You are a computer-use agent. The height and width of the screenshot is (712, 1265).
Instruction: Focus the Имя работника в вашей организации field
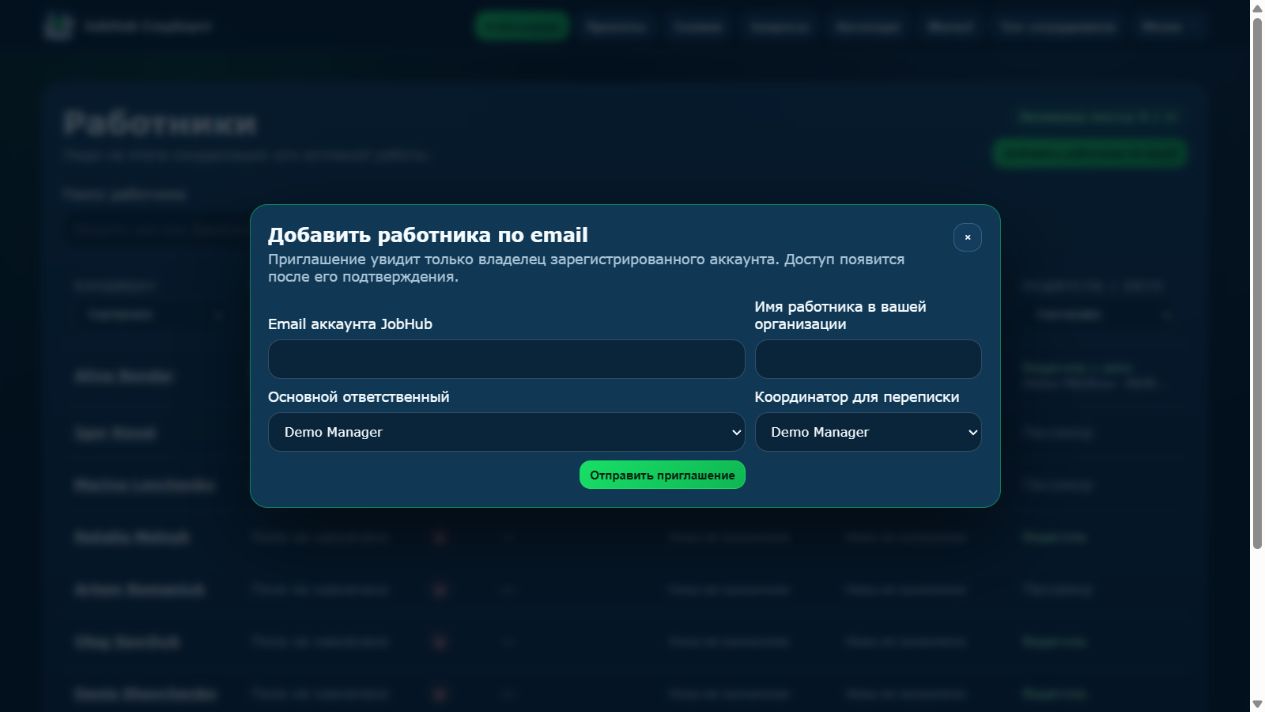coord(868,359)
